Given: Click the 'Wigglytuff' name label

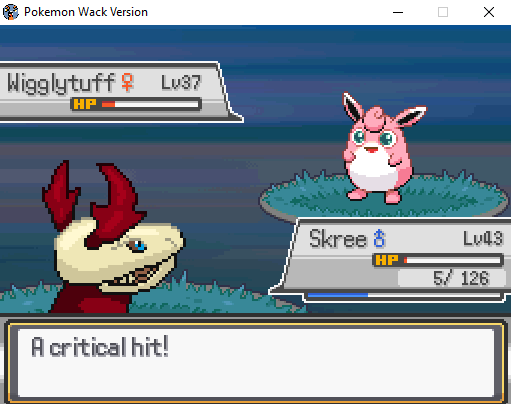Looking at the screenshot, I should click(x=61, y=84).
